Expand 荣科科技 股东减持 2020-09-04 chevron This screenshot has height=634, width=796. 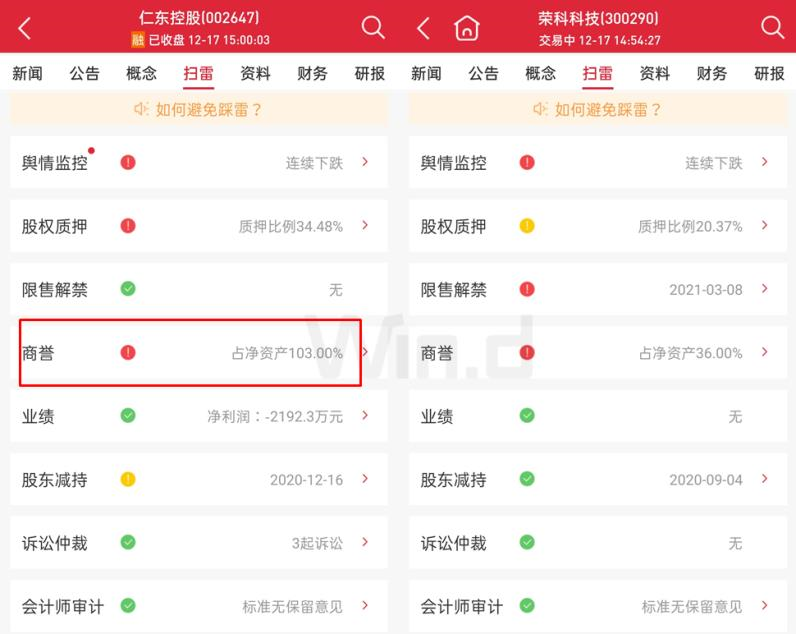pyautogui.click(x=765, y=479)
